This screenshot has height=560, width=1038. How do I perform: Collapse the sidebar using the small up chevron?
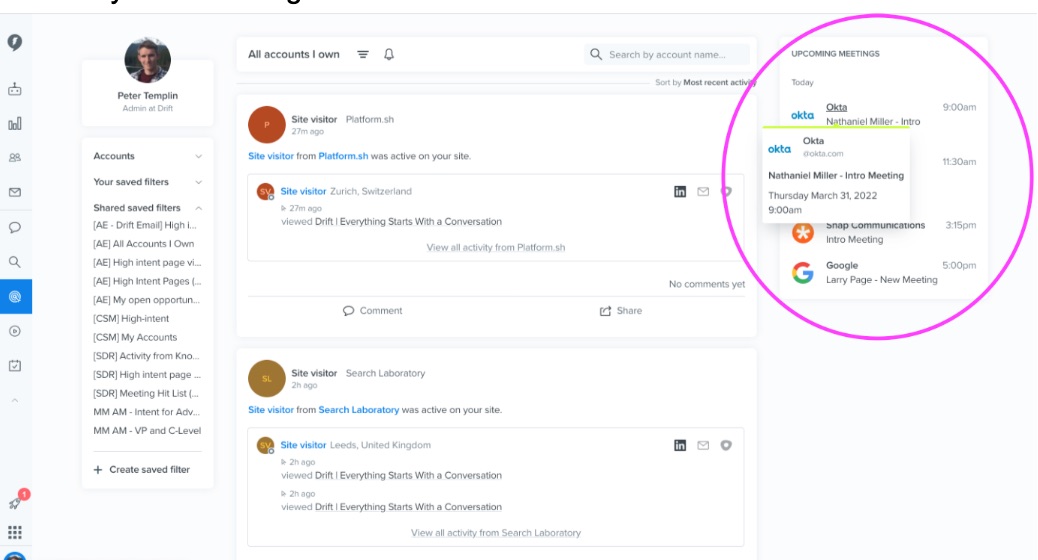15,400
